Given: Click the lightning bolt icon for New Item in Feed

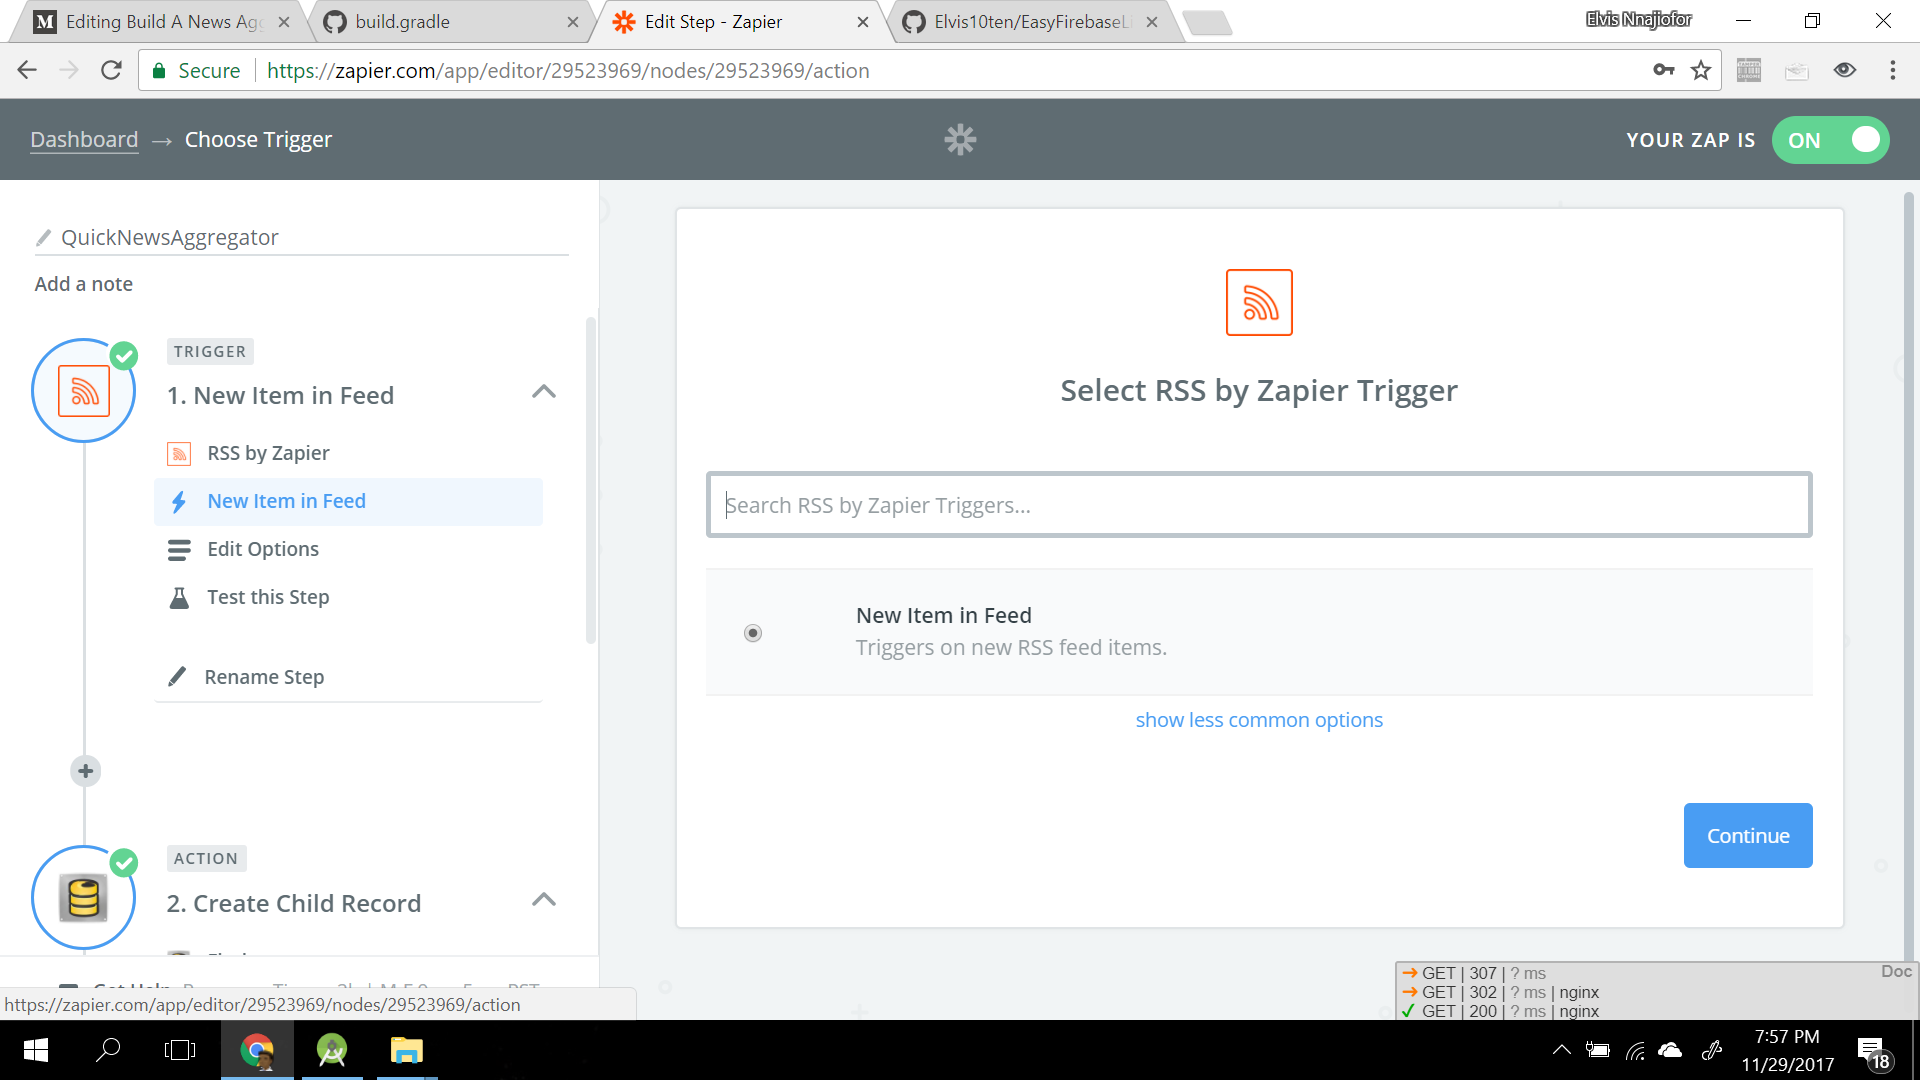Looking at the screenshot, I should click(179, 502).
